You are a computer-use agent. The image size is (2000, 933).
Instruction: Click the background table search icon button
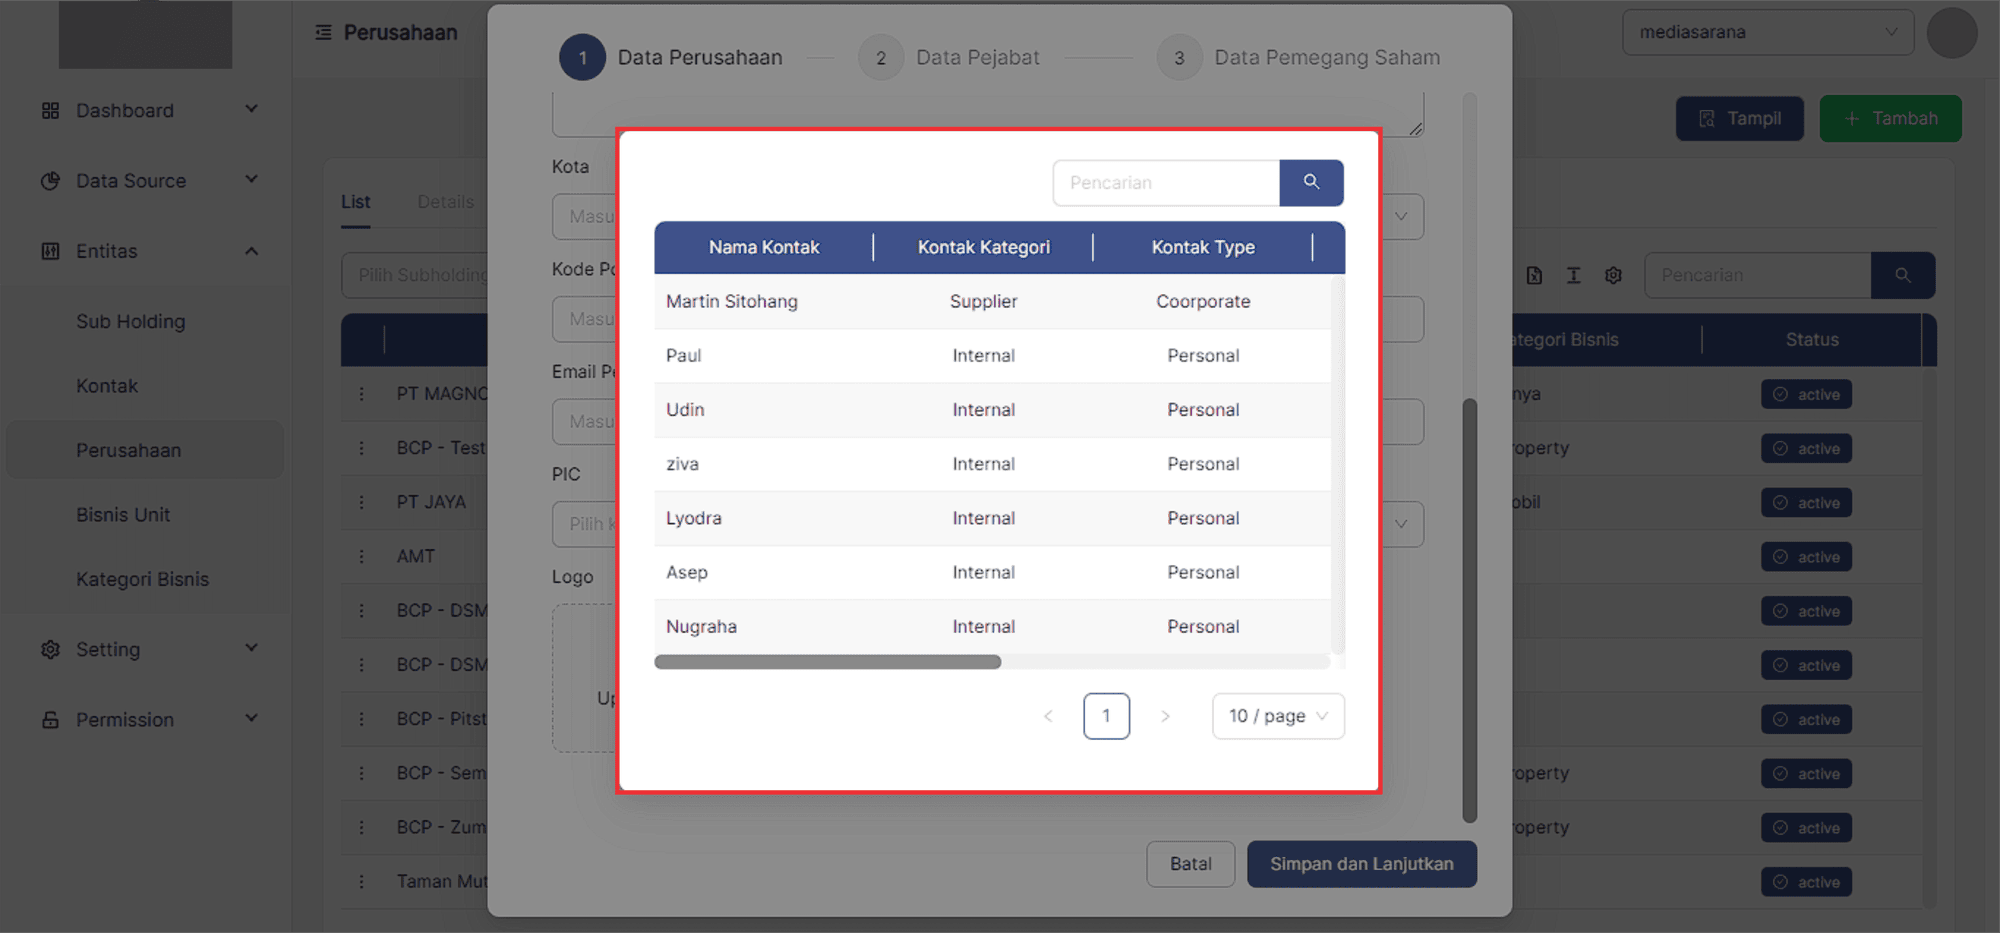coord(1902,276)
